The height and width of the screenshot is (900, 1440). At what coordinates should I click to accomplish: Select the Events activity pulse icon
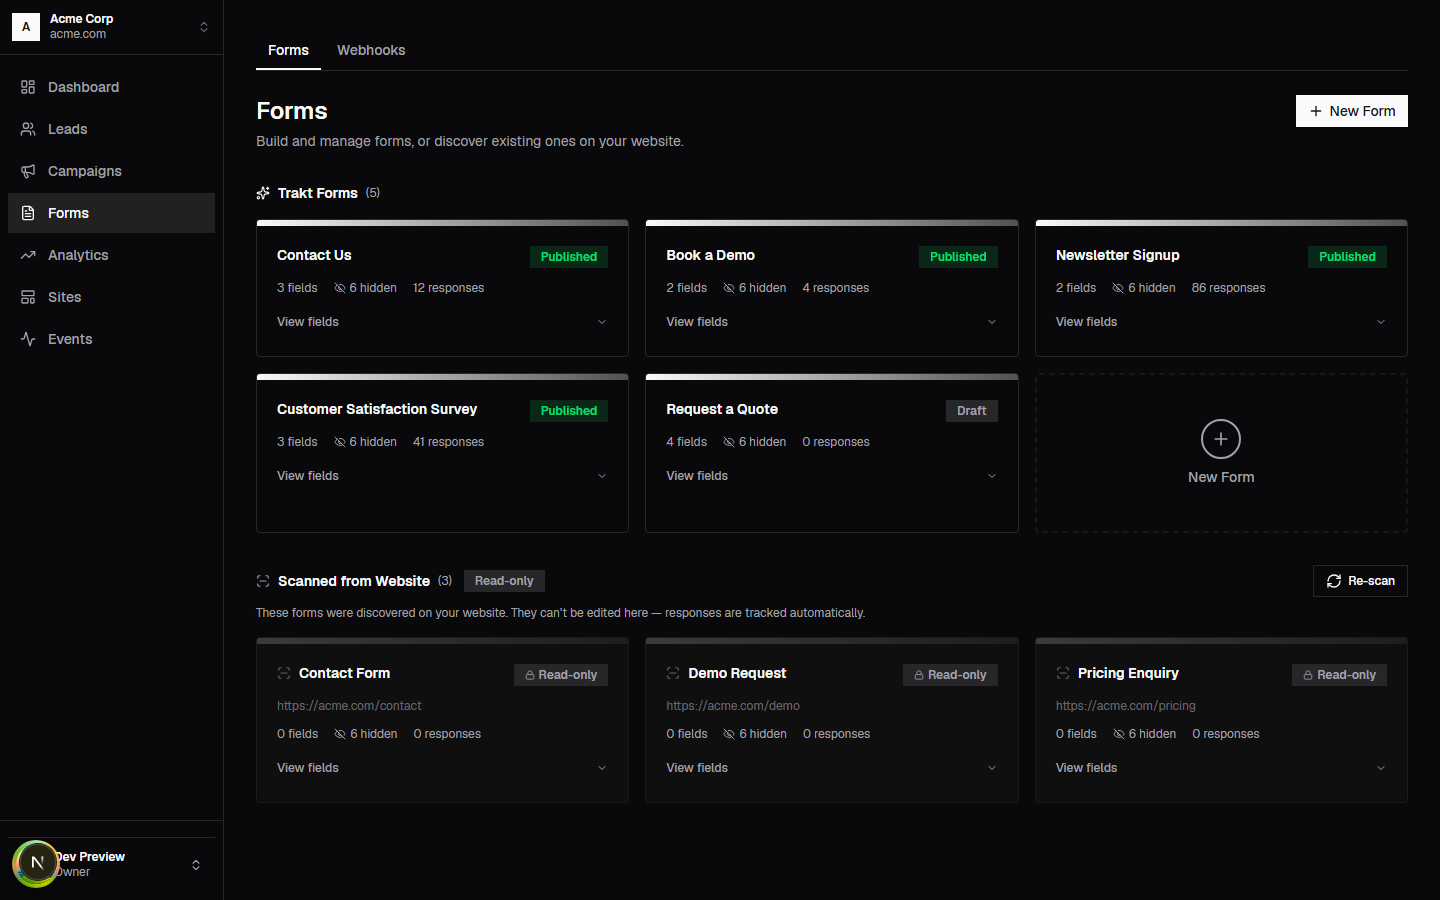click(28, 339)
